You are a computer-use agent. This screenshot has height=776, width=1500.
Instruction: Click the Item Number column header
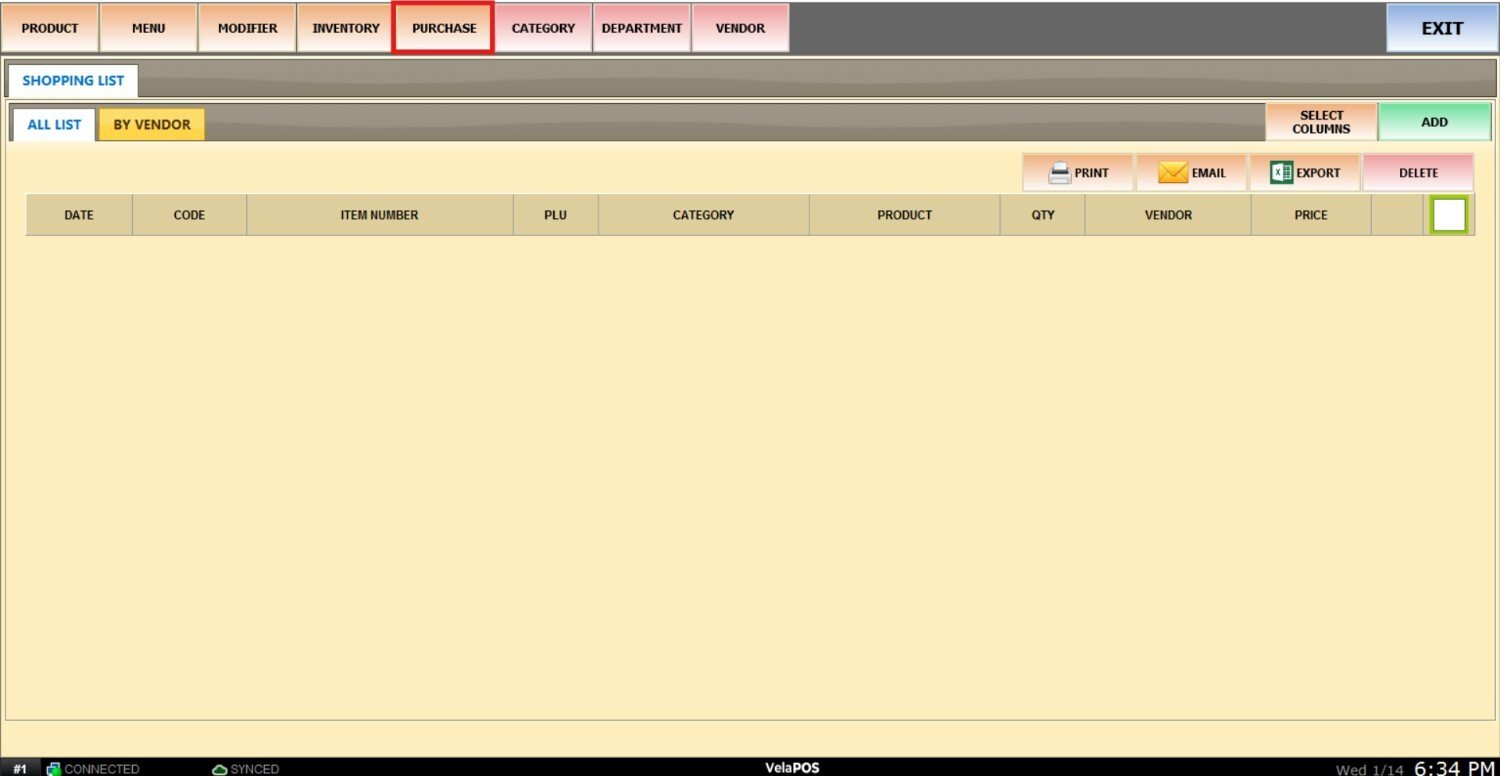pyautogui.click(x=379, y=215)
